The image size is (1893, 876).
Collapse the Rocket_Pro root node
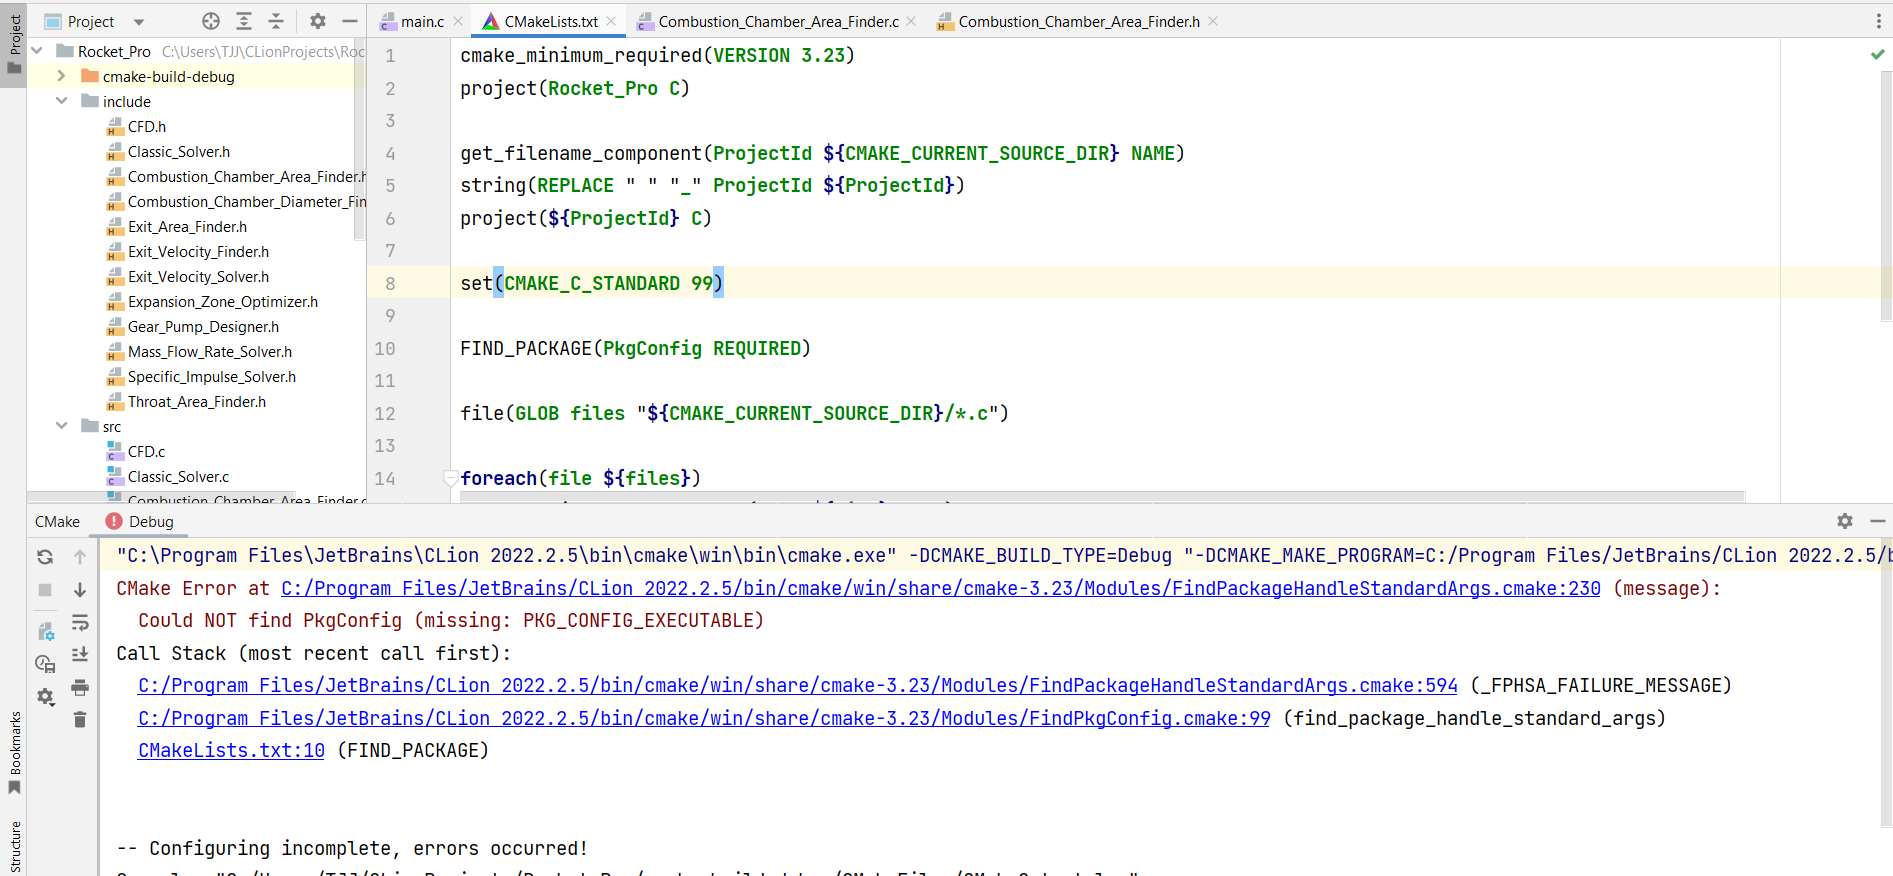point(38,51)
